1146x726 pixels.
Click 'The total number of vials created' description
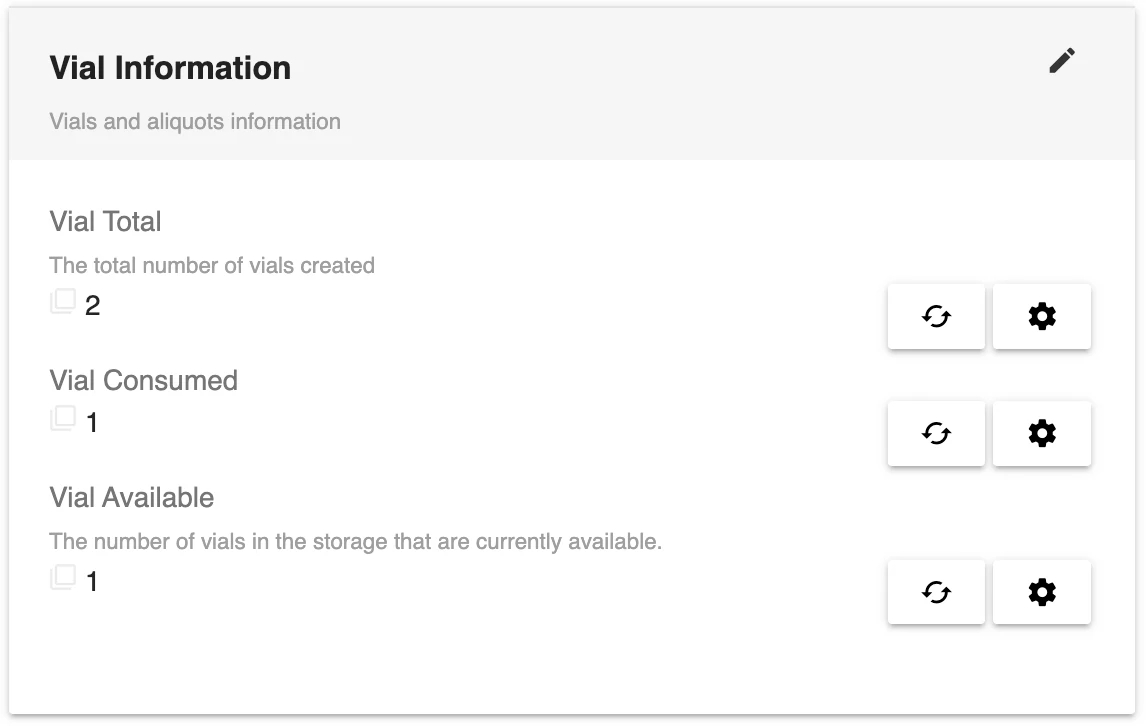212,266
